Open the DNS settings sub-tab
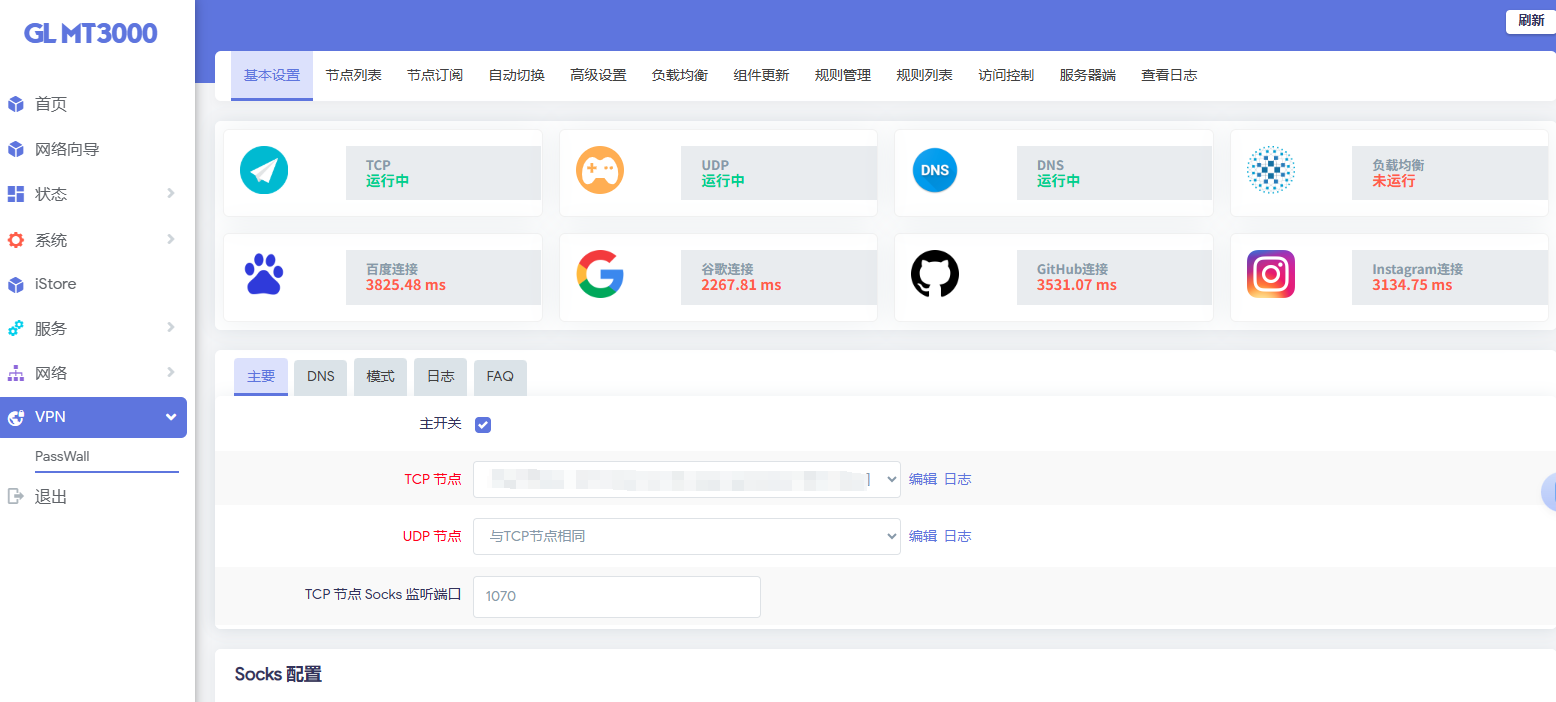This screenshot has width=1556, height=702. click(321, 377)
